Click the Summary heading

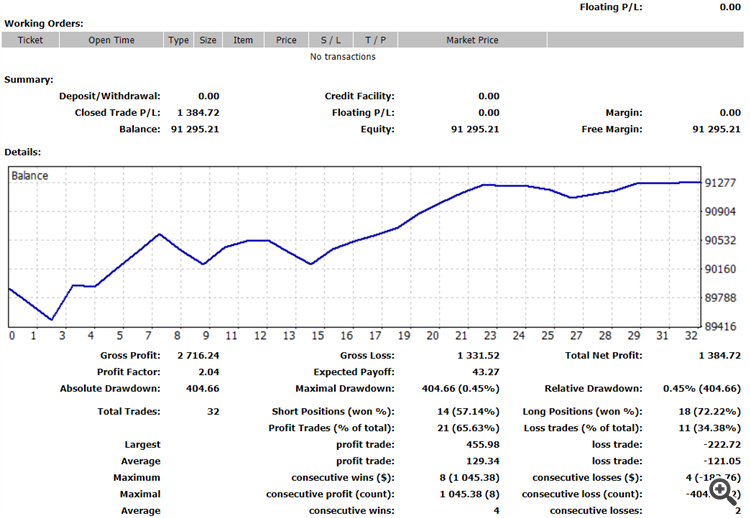coord(29,79)
